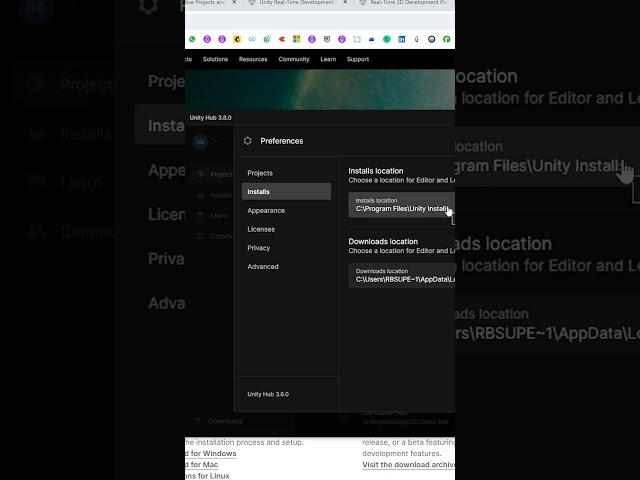This screenshot has height=480, width=640.
Task: Open Support menu on Unity website
Action: tap(358, 59)
